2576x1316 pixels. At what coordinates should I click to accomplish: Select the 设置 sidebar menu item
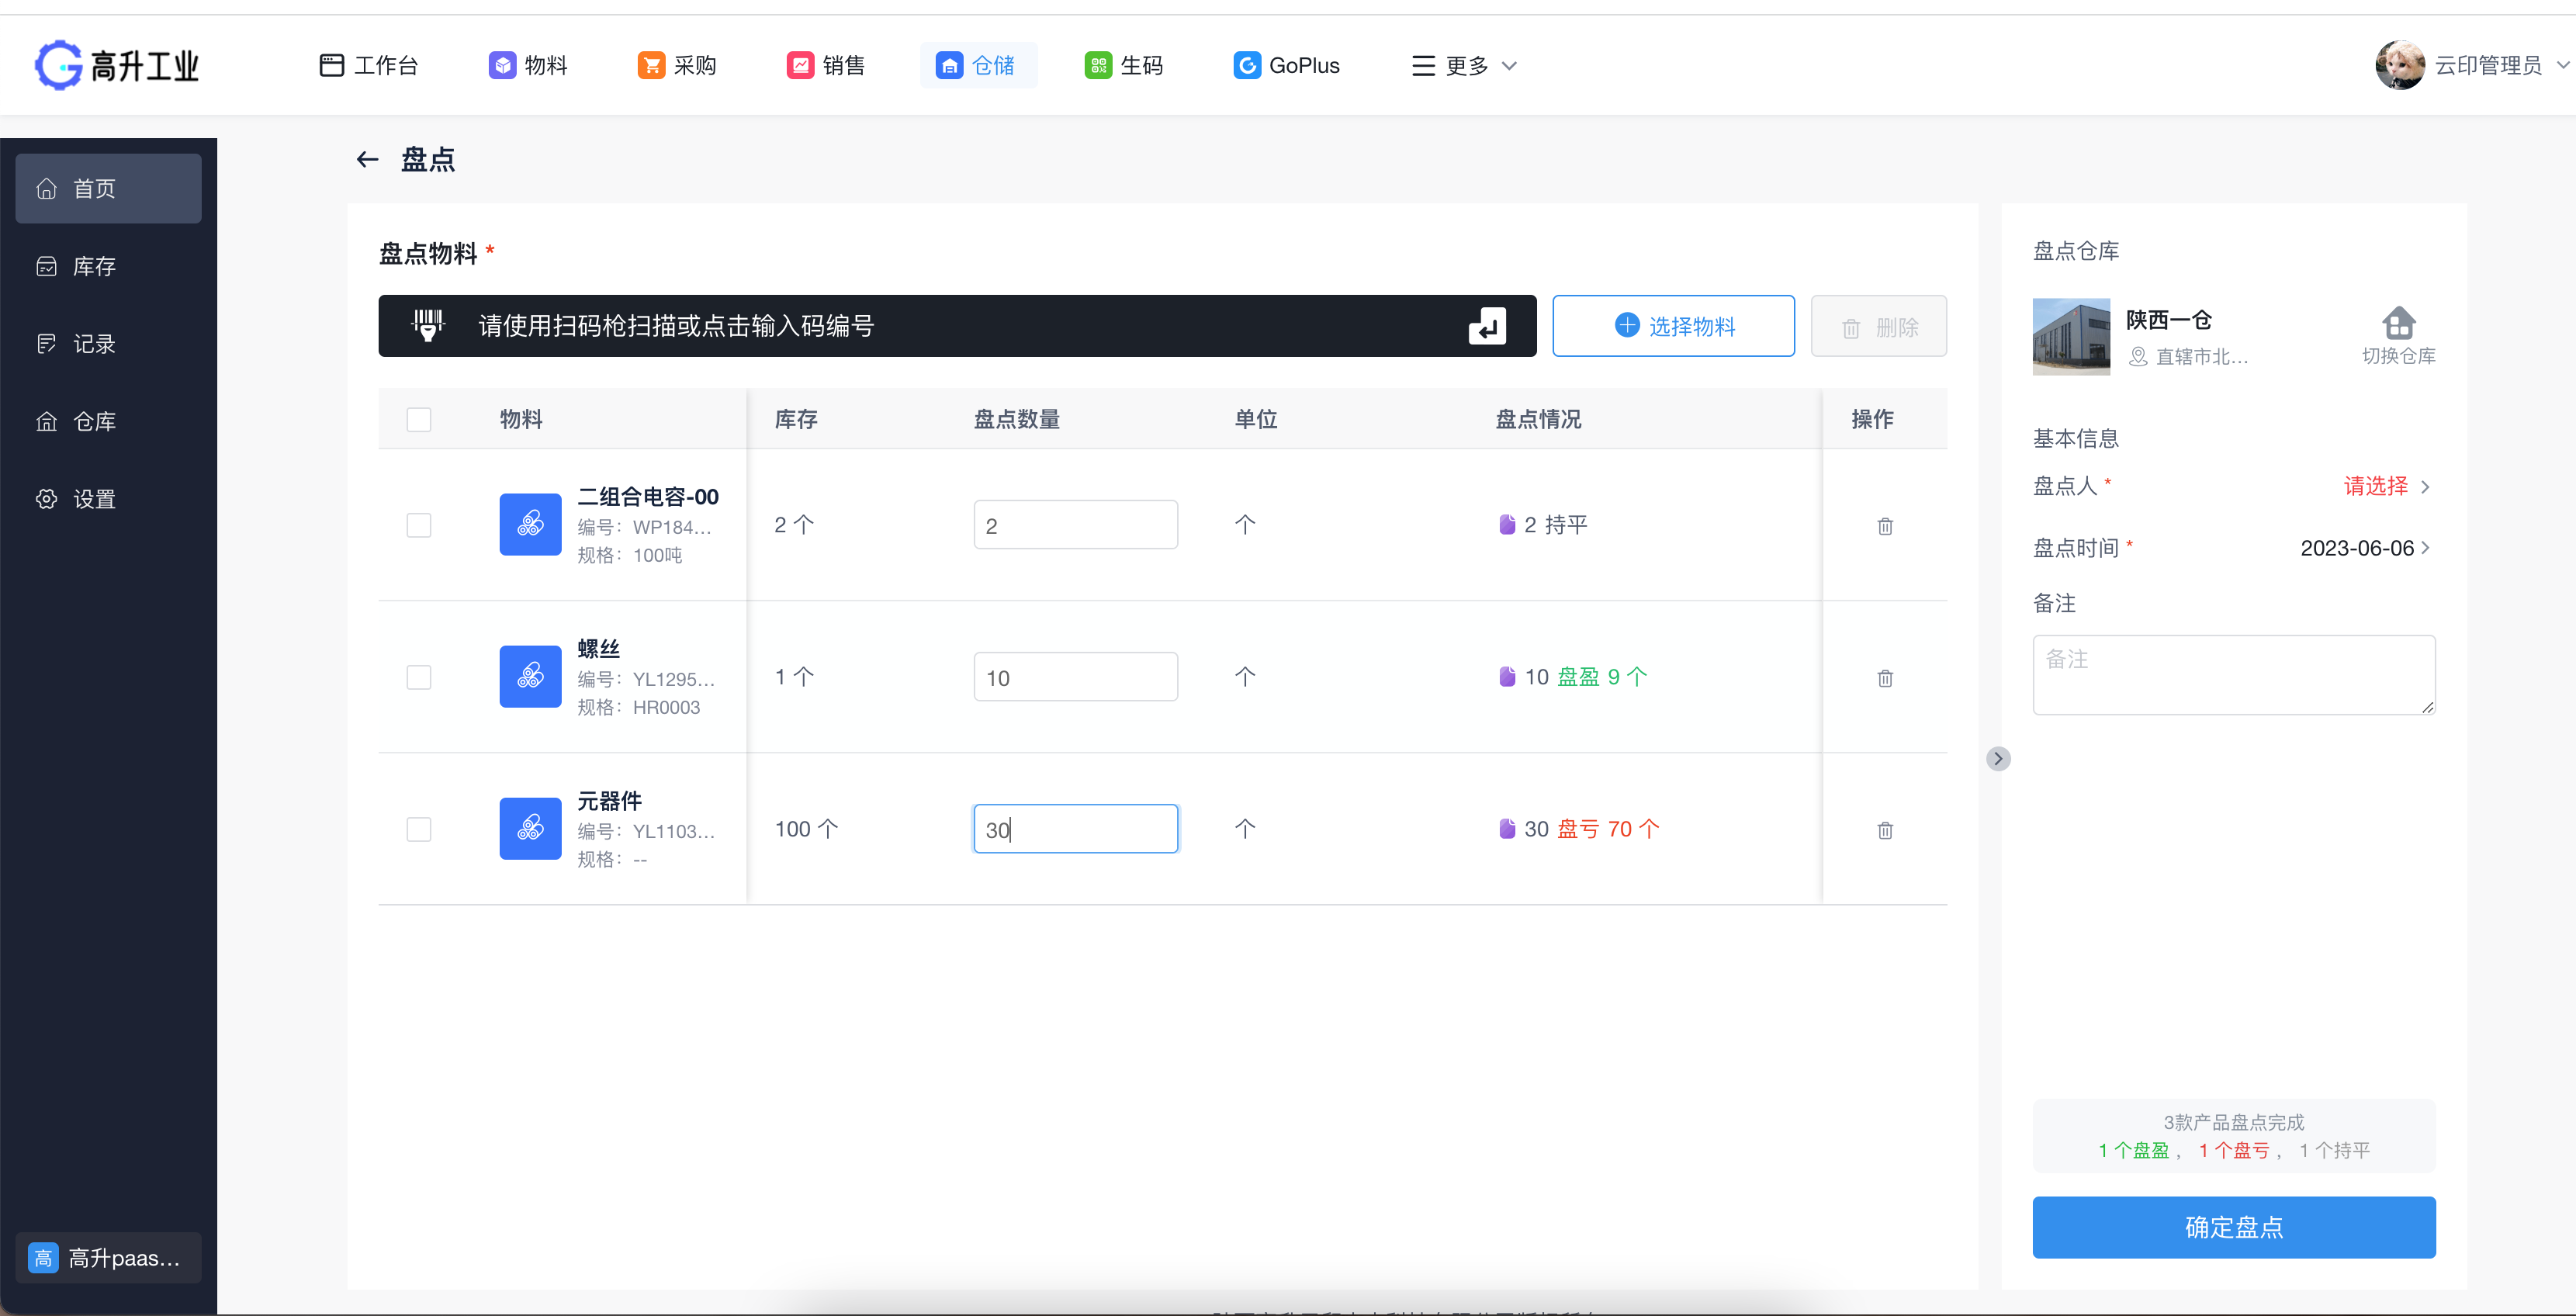coord(108,499)
